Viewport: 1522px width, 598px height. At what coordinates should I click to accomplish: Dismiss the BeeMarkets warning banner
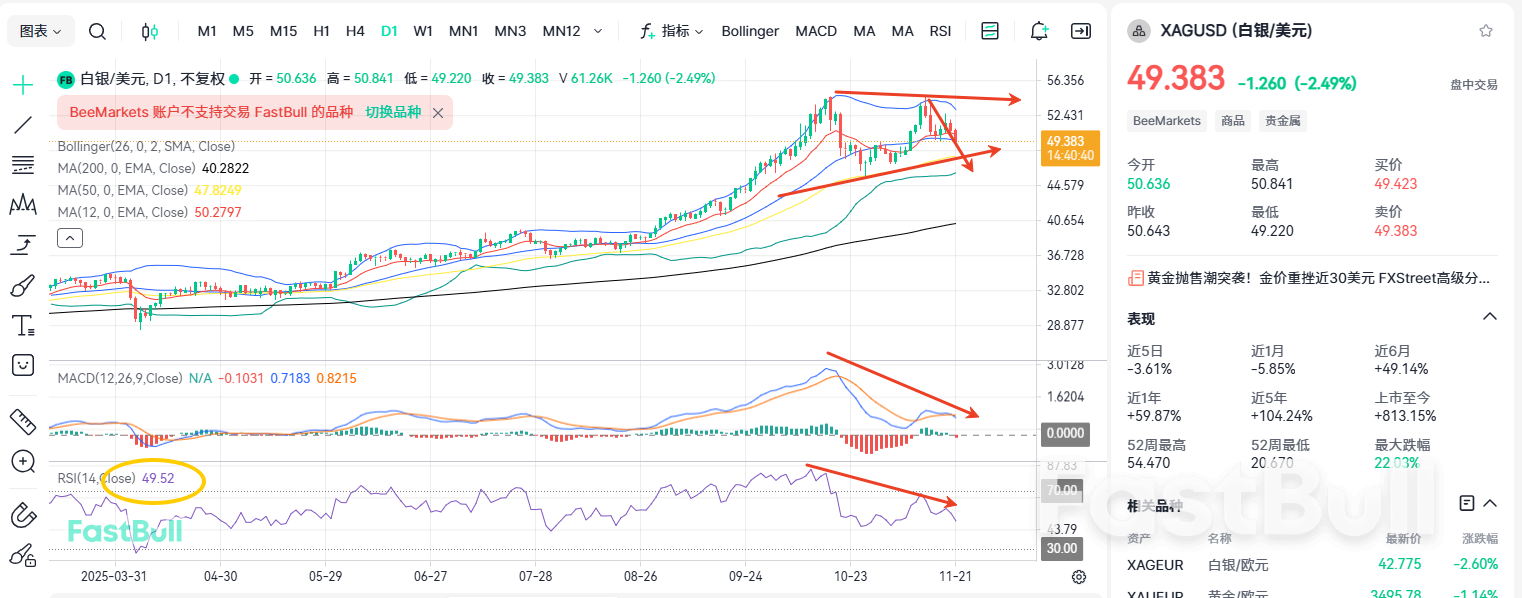pos(438,113)
